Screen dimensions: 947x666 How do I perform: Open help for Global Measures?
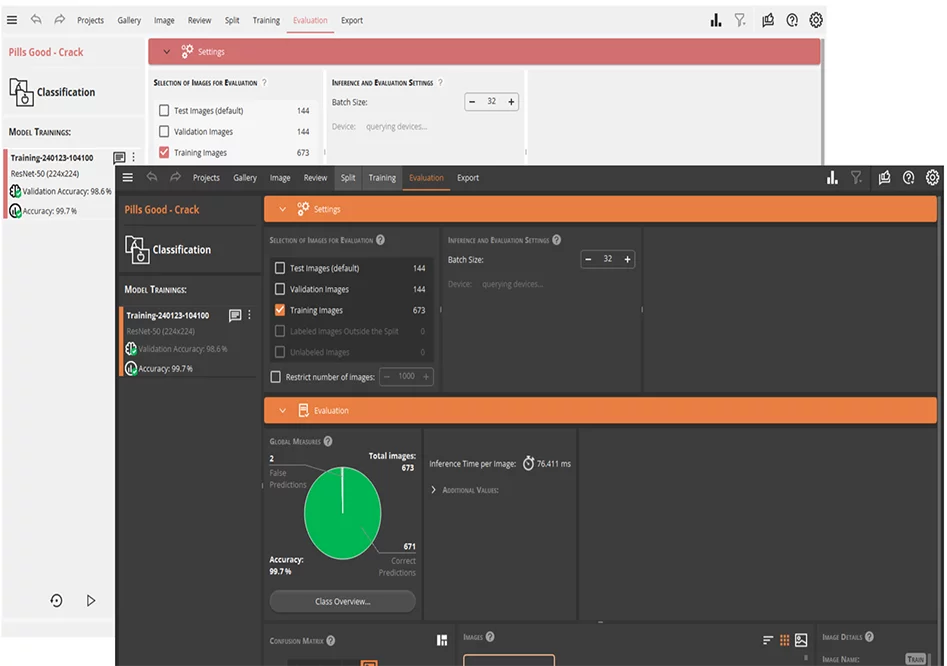(x=328, y=441)
